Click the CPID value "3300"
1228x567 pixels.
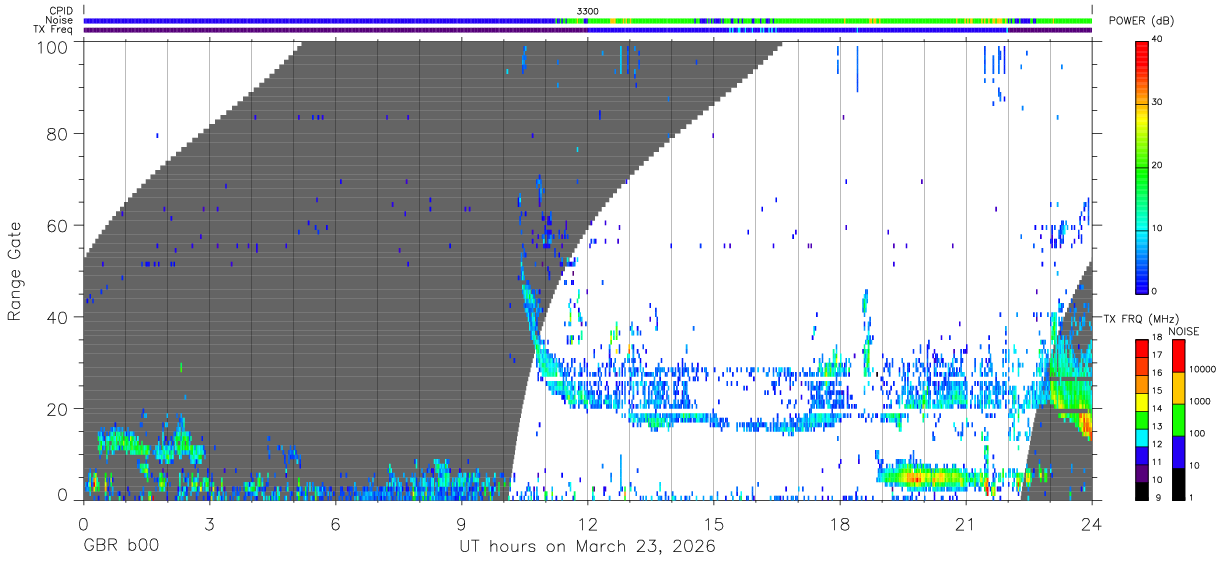(x=588, y=11)
